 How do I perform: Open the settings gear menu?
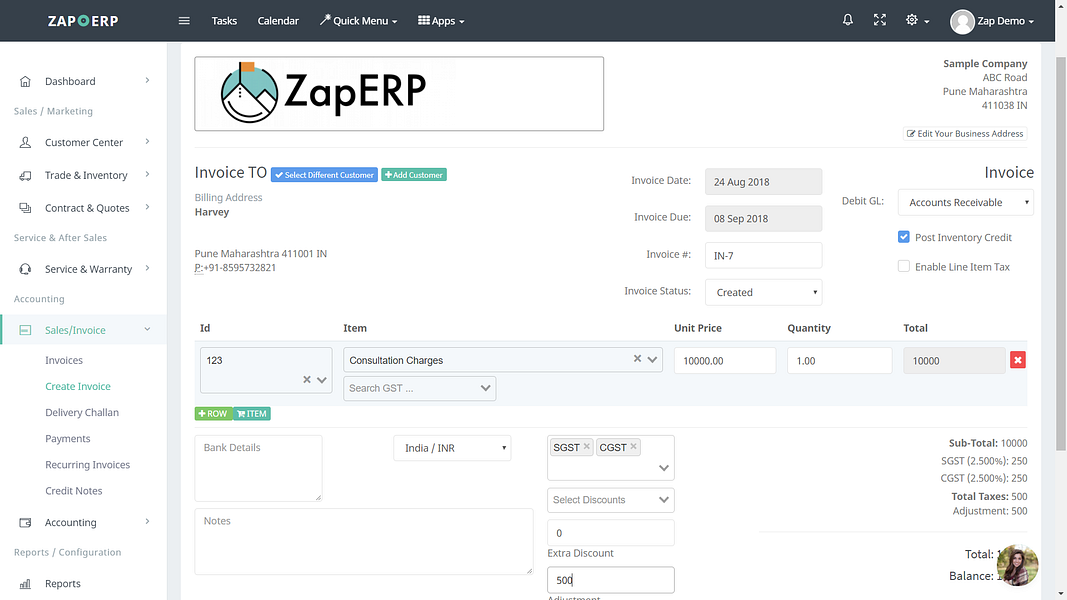[x=913, y=20]
